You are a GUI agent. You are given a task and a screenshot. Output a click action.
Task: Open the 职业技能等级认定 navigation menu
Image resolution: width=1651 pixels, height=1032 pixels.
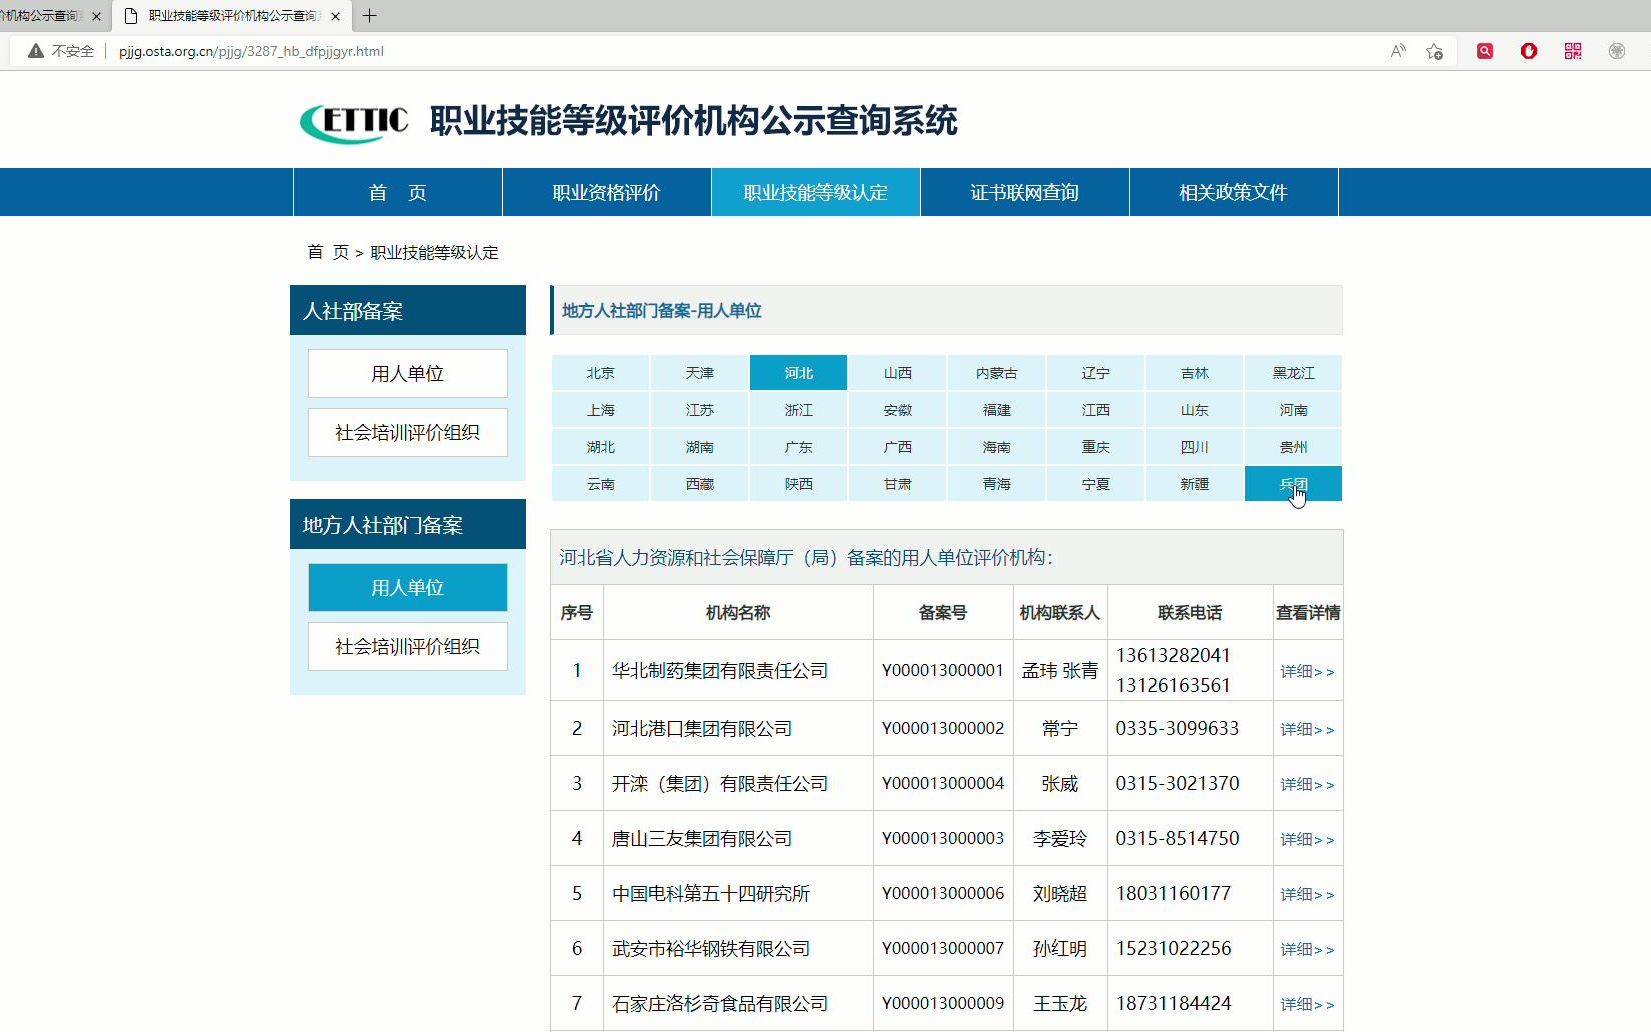tap(816, 192)
